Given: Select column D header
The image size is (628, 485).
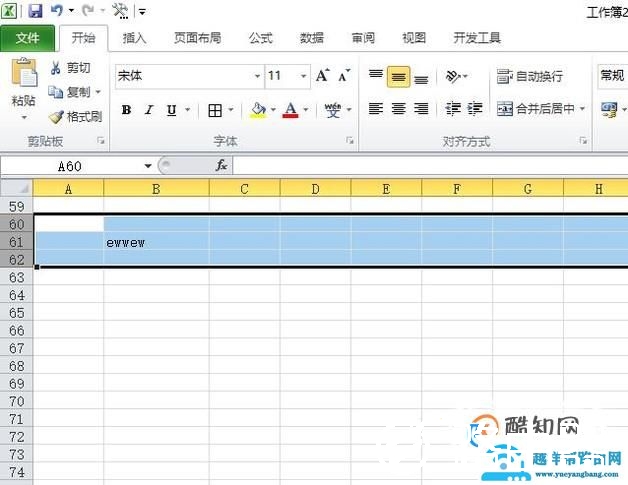Looking at the screenshot, I should 316,189.
